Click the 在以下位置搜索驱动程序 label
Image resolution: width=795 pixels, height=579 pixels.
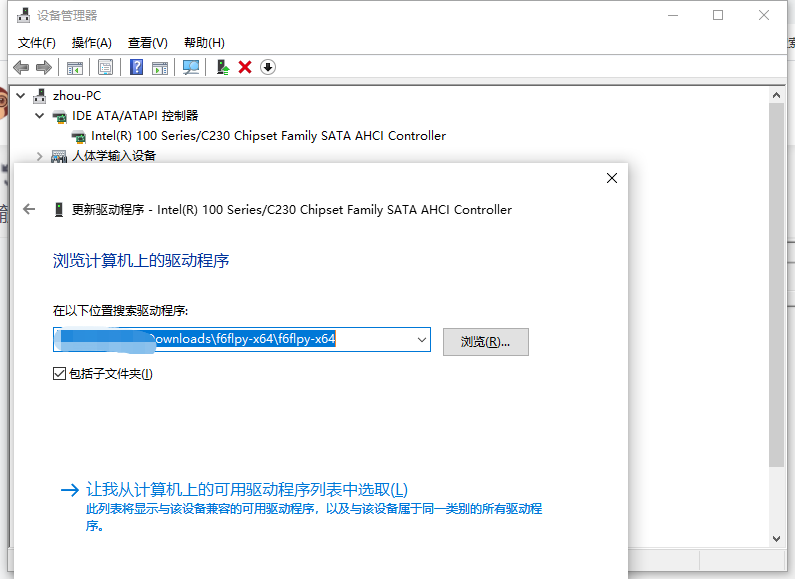[120, 311]
